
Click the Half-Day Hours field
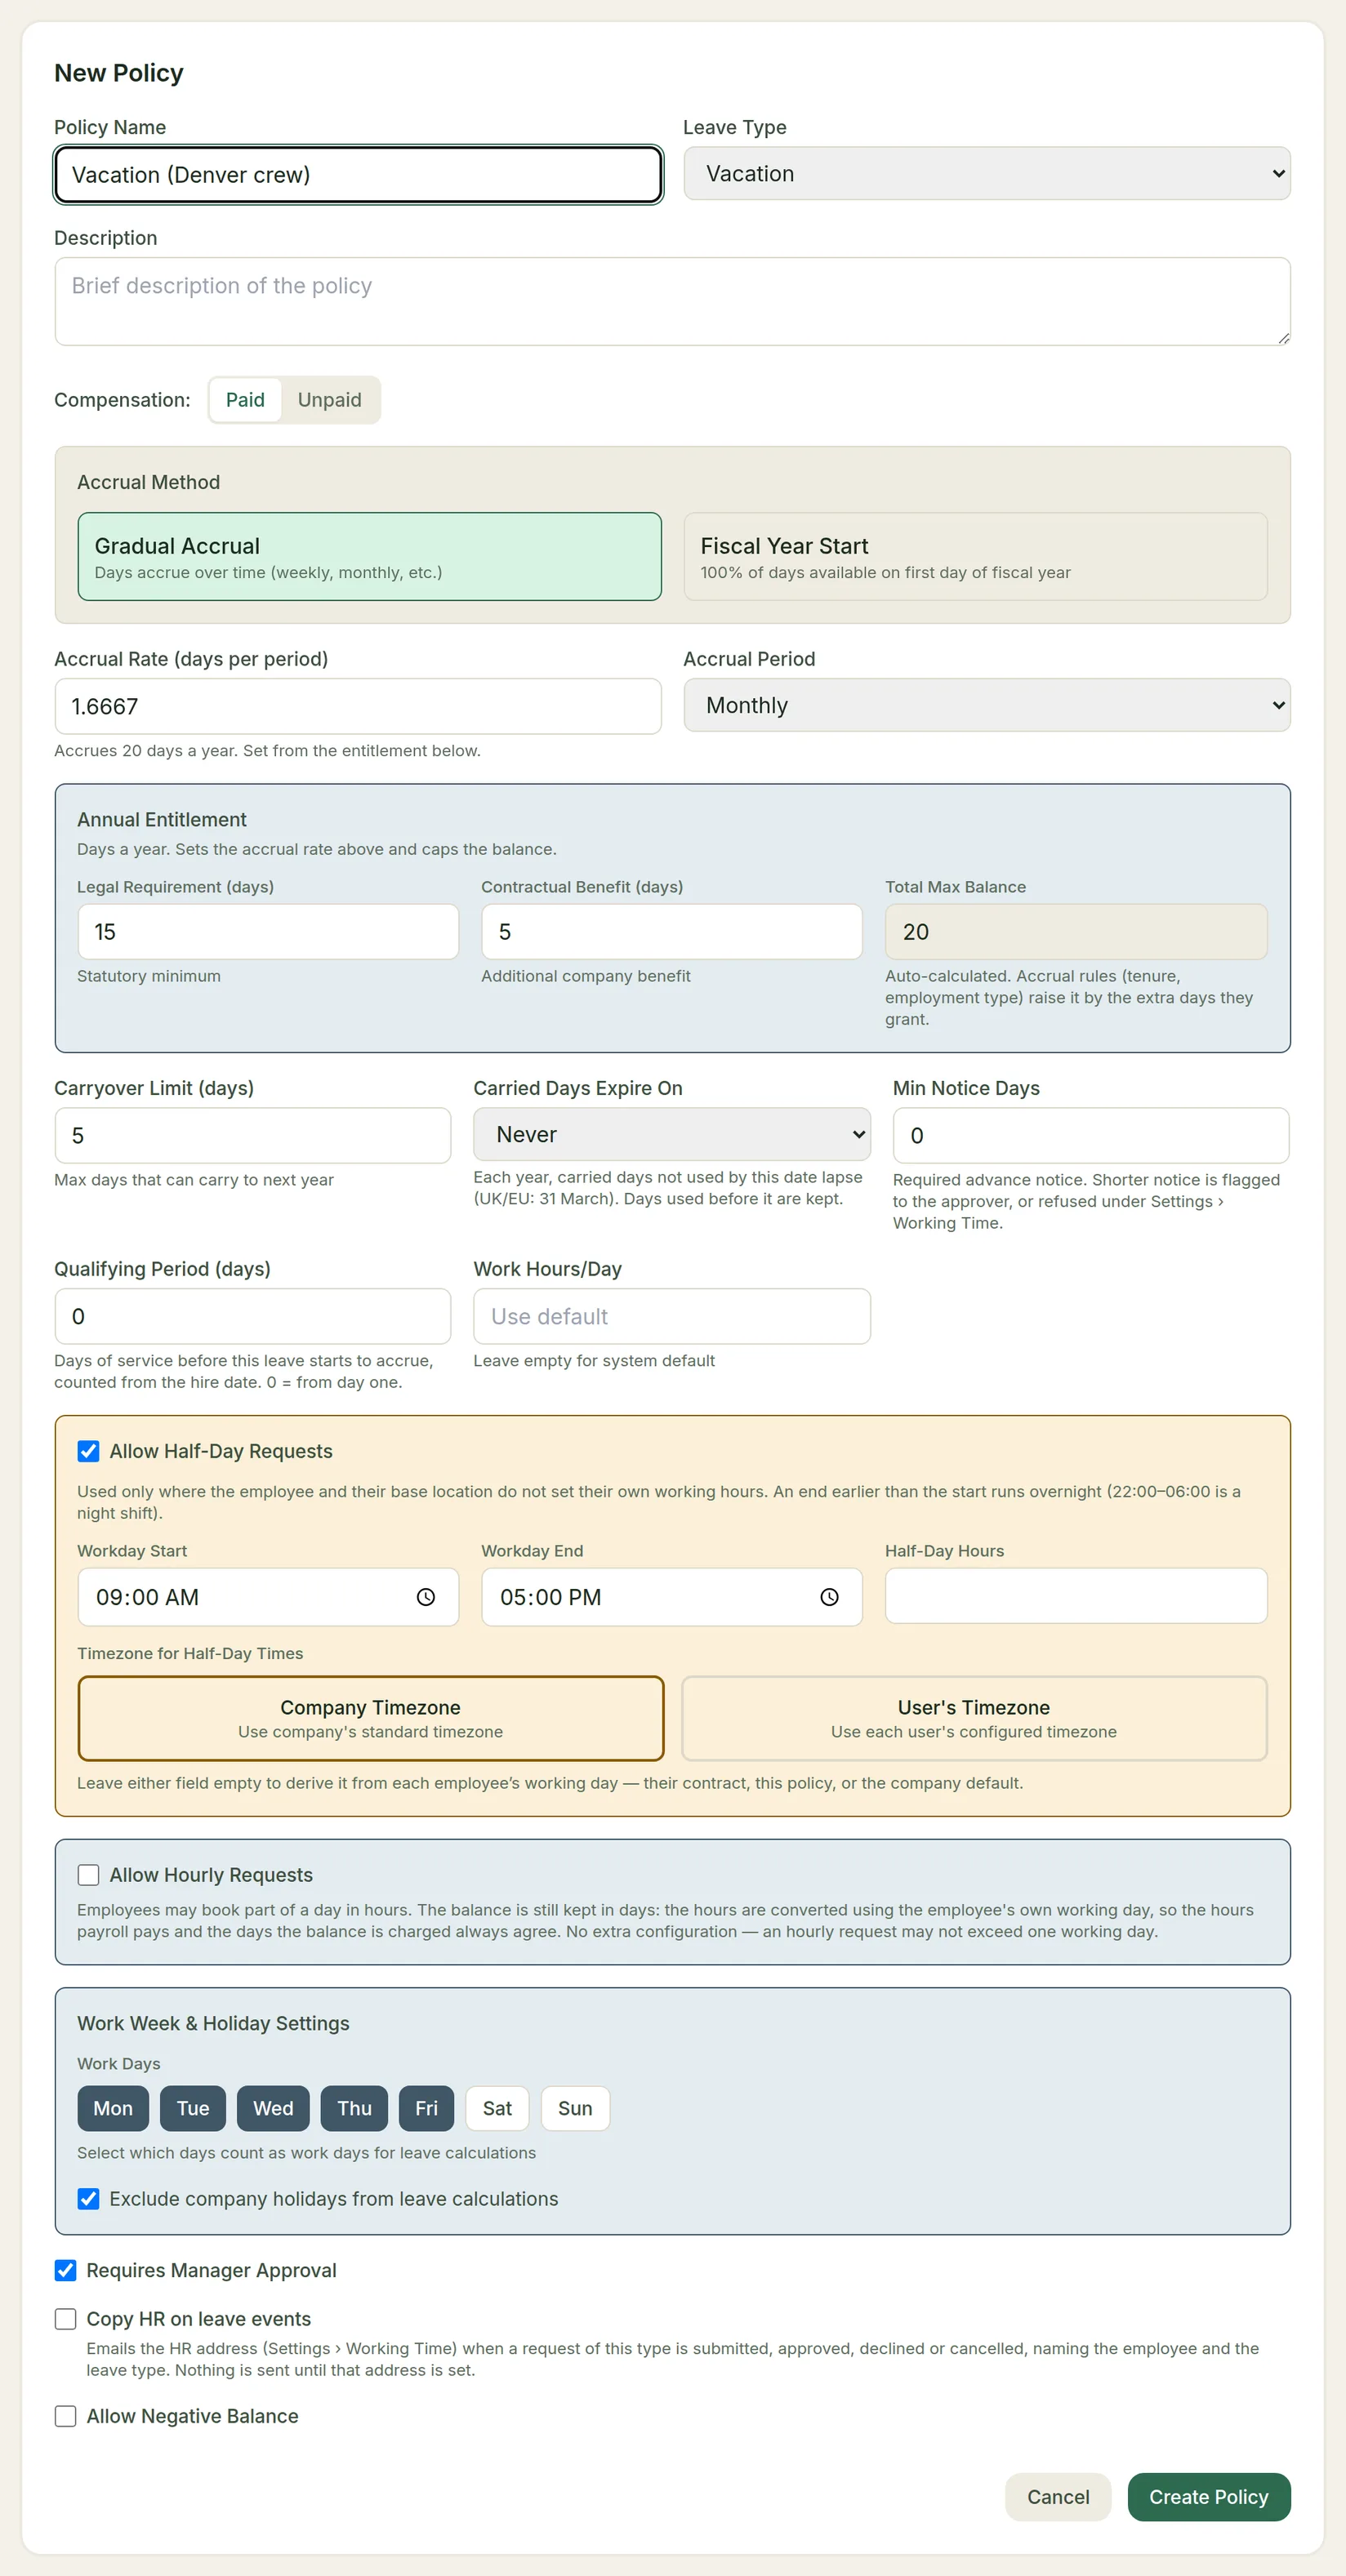[1076, 1596]
